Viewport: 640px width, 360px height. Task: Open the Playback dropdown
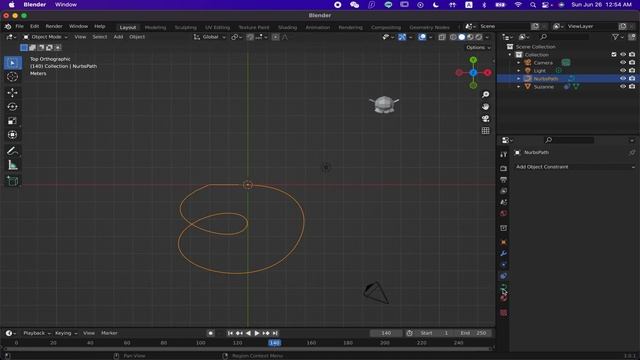[x=36, y=333]
